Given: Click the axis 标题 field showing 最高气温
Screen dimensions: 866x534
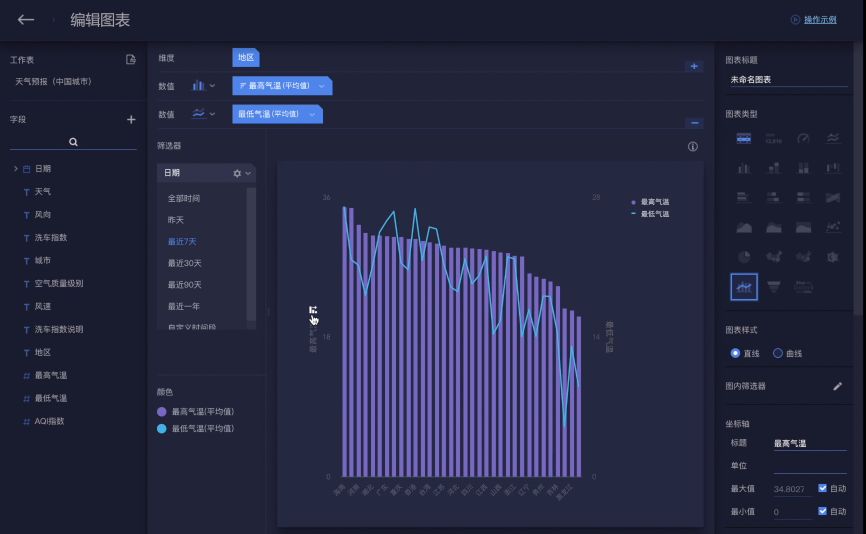Looking at the screenshot, I should coord(810,443).
